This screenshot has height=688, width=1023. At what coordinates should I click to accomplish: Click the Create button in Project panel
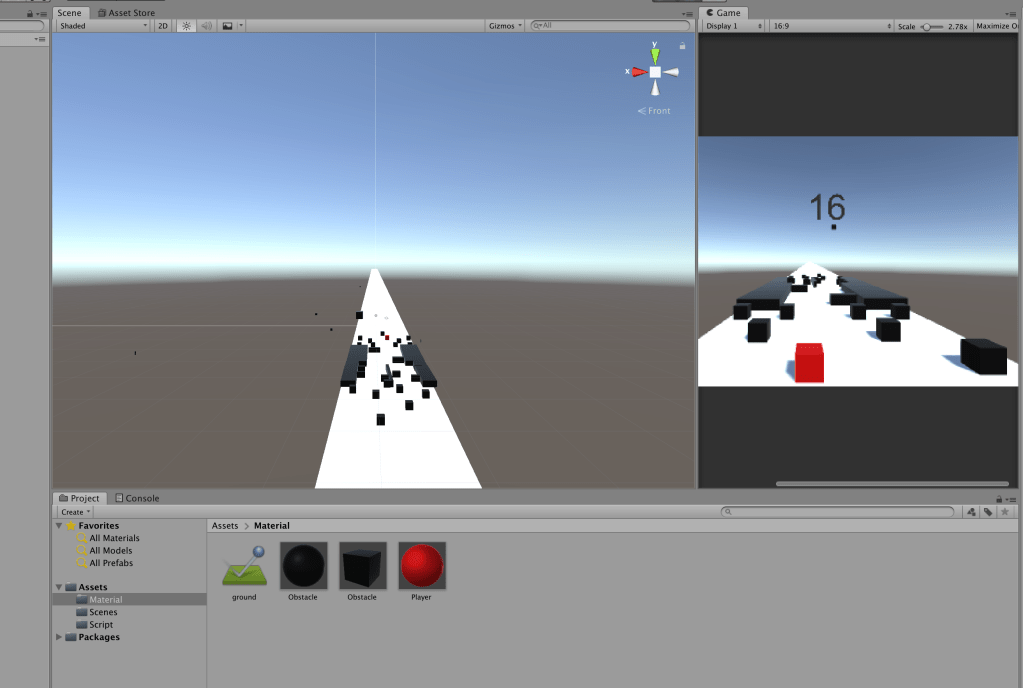tap(75, 512)
